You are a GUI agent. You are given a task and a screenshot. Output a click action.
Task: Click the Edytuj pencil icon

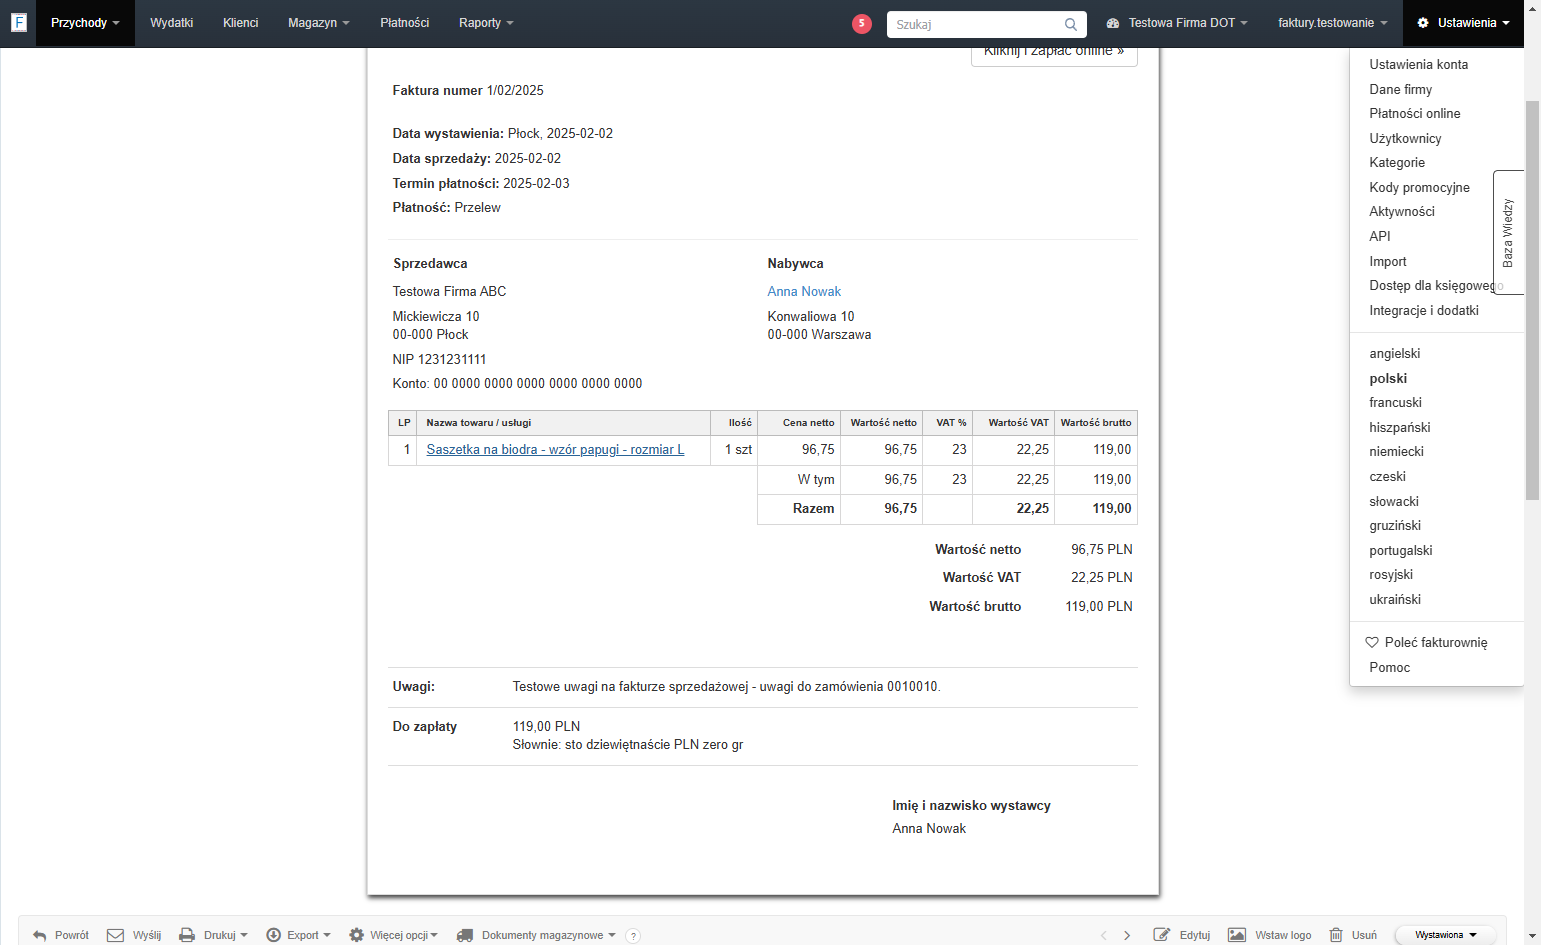coord(1161,935)
